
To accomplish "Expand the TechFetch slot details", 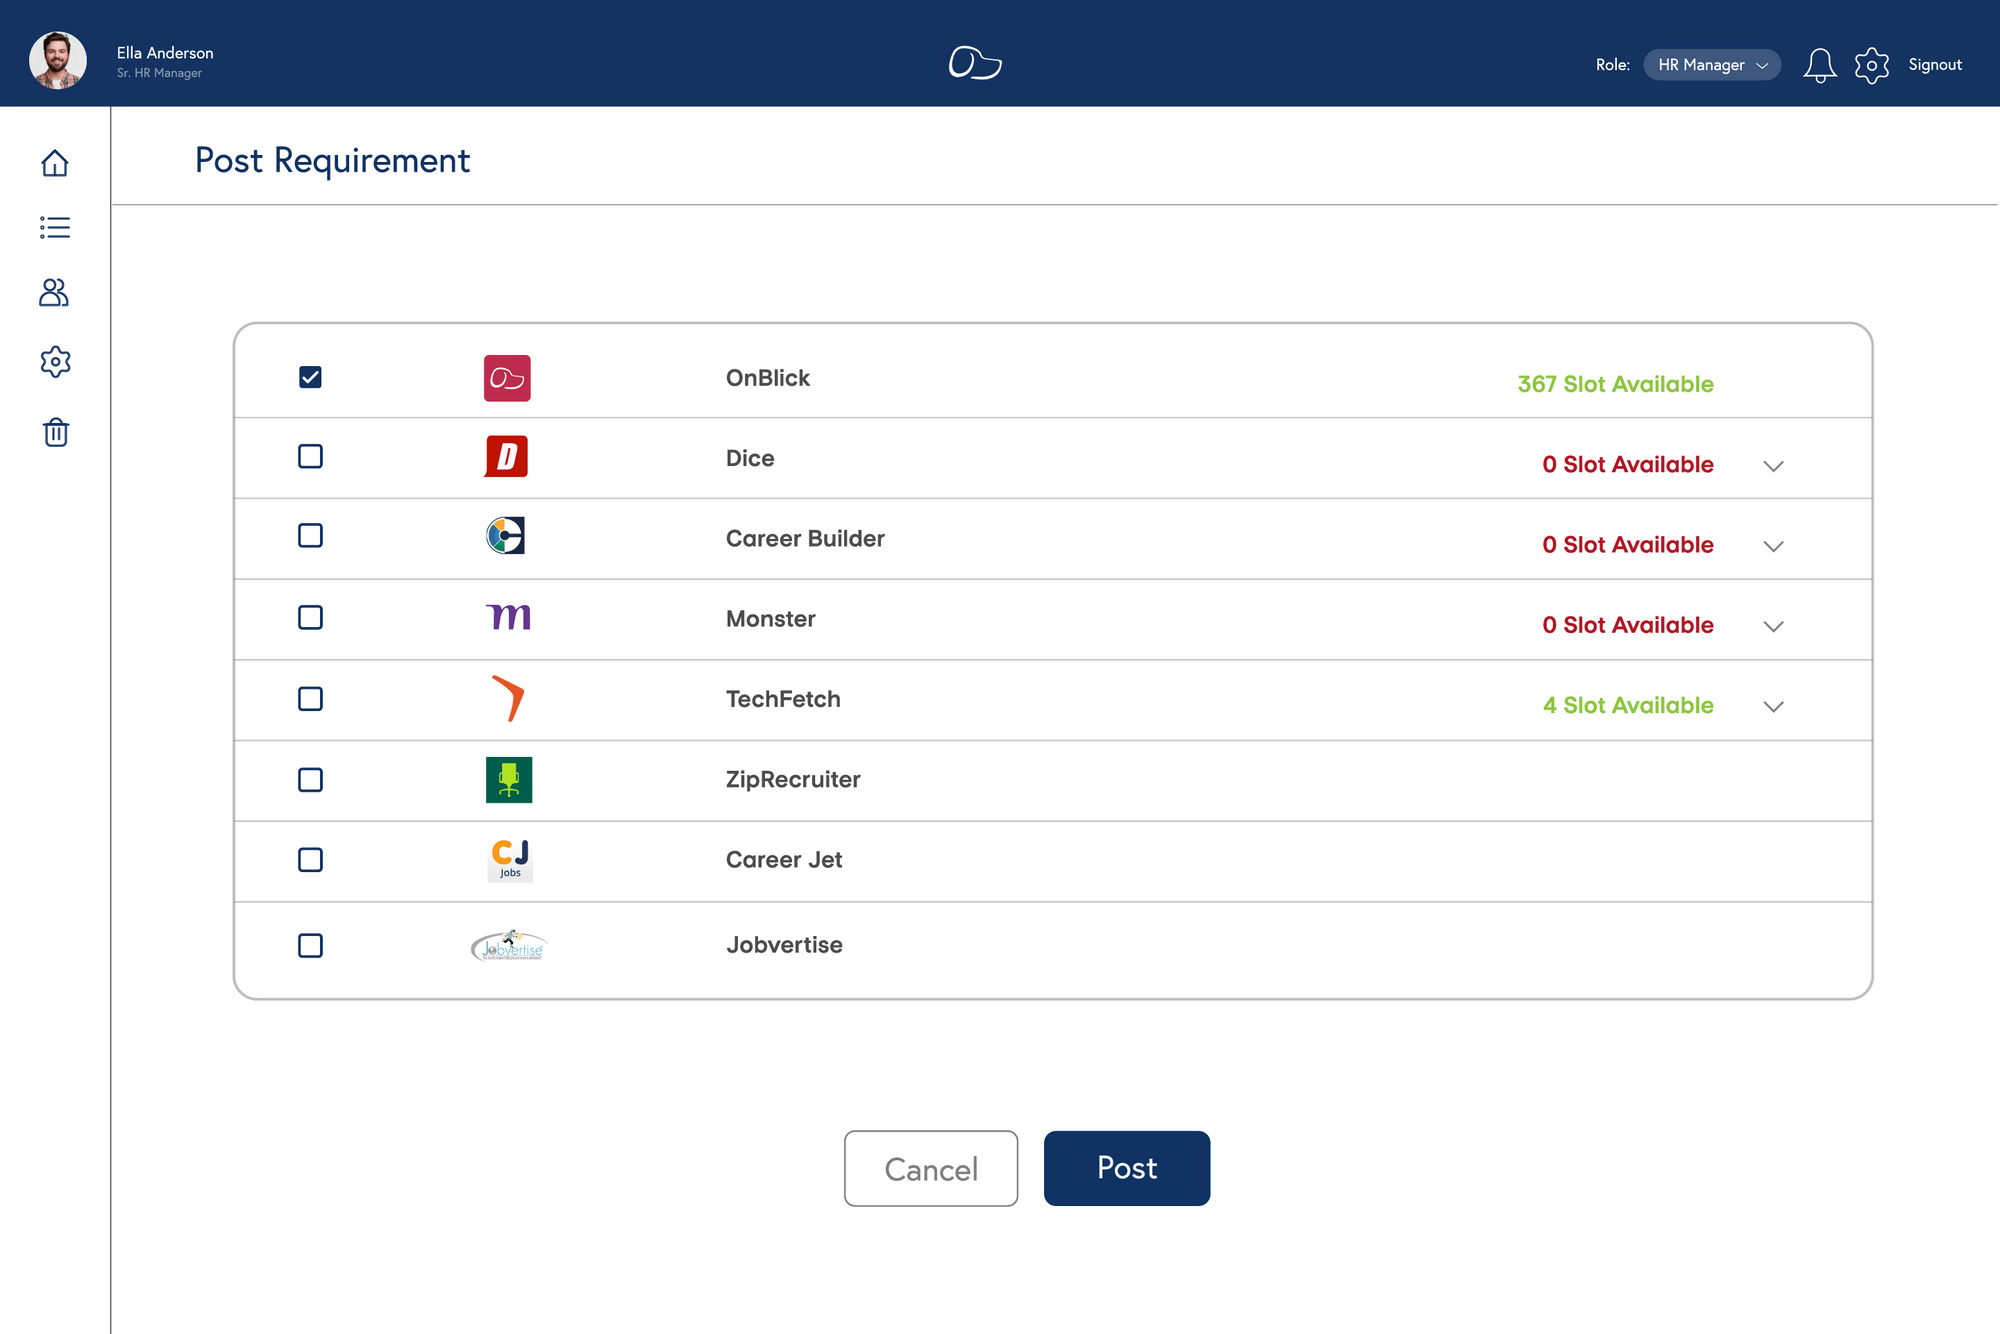I will [x=1773, y=707].
